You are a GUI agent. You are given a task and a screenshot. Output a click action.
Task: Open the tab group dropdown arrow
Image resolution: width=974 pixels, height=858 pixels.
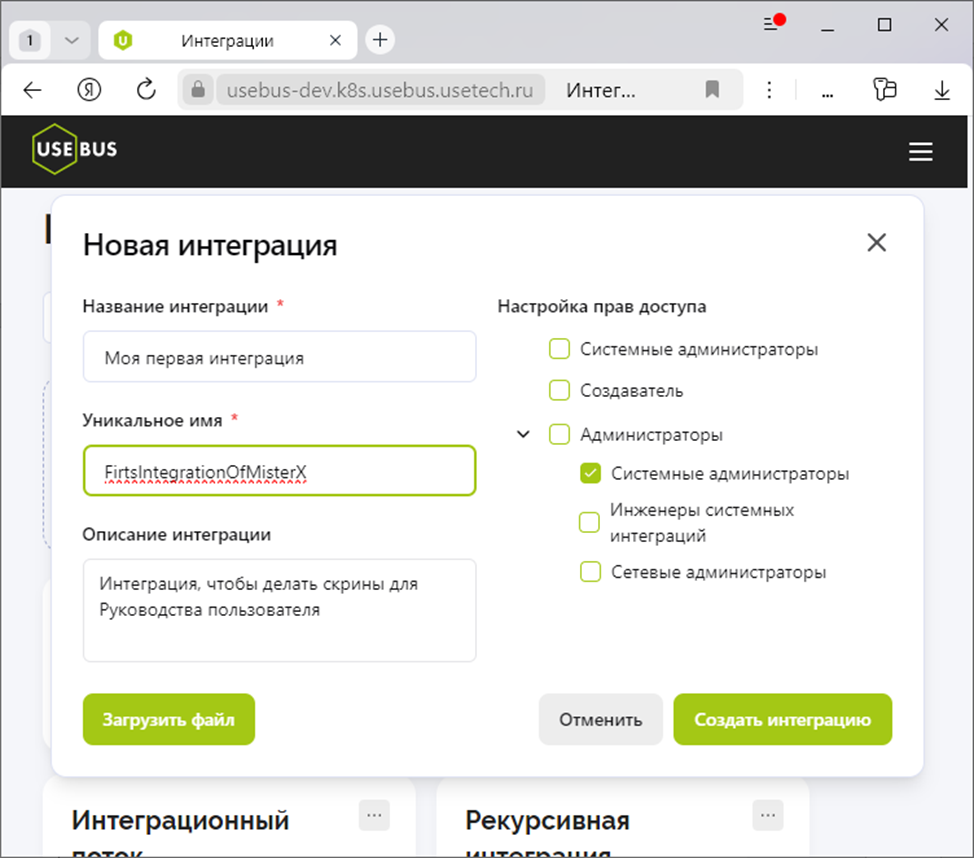[68, 39]
